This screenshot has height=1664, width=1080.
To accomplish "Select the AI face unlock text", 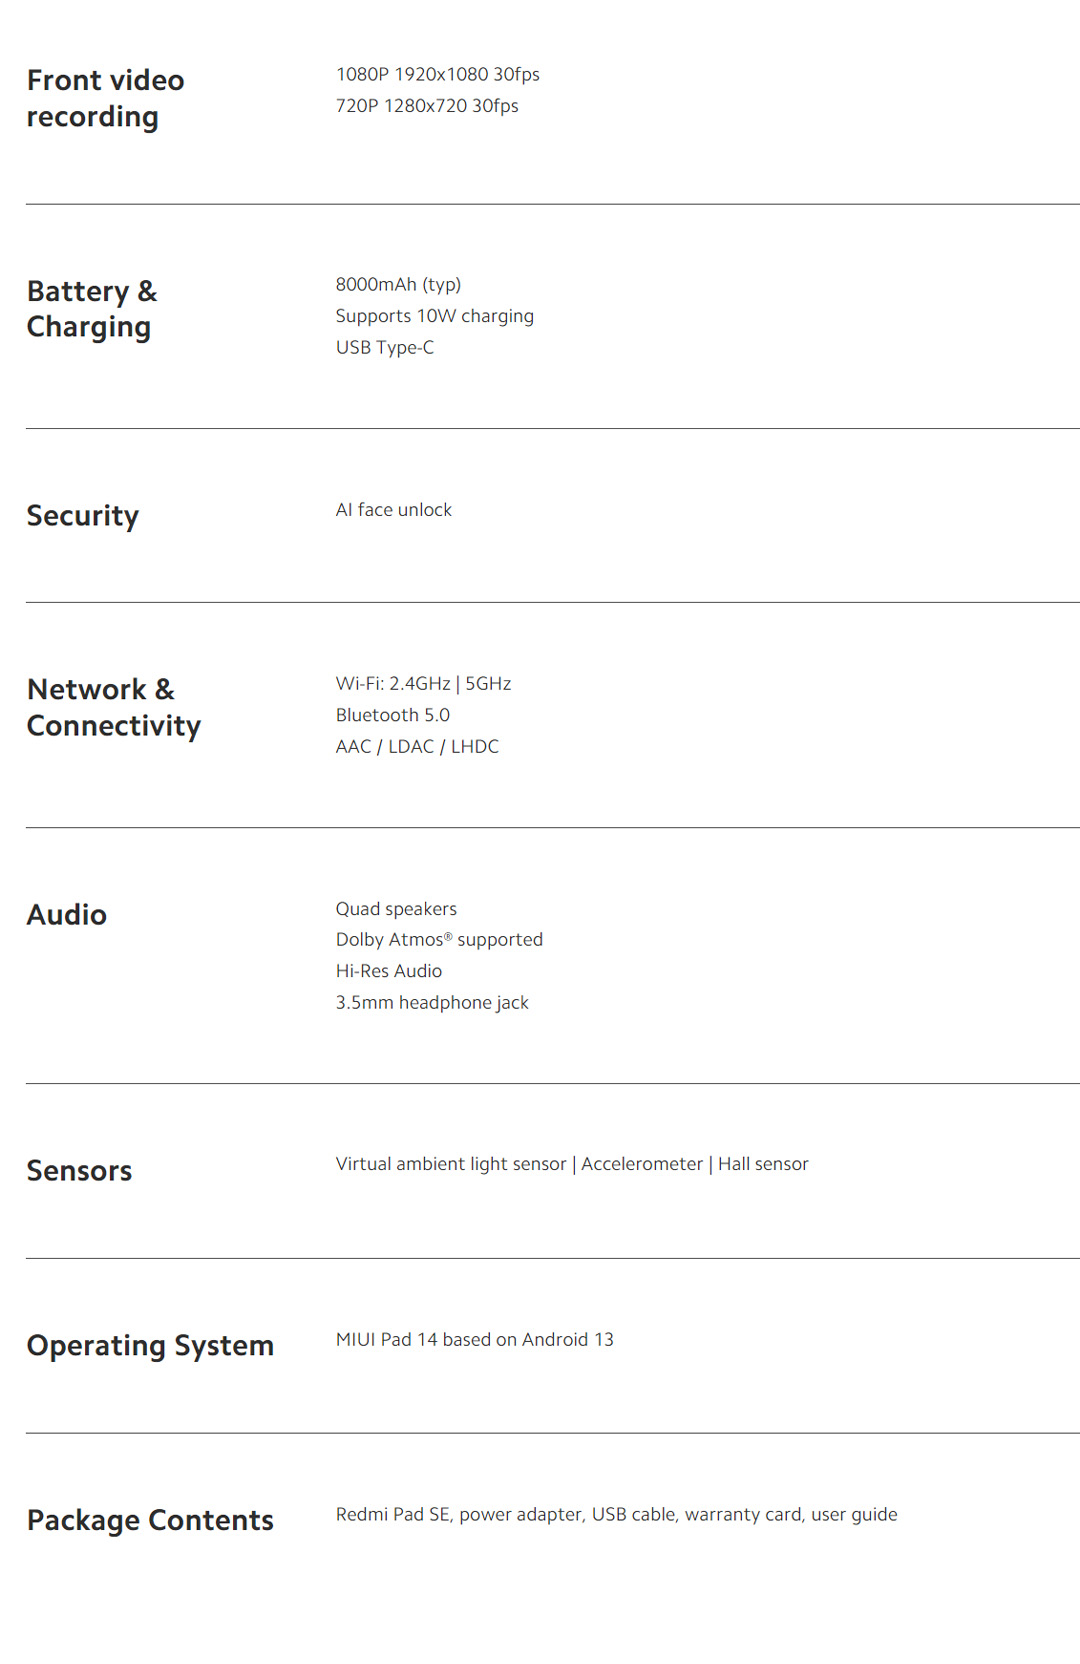I will pyautogui.click(x=393, y=510).
